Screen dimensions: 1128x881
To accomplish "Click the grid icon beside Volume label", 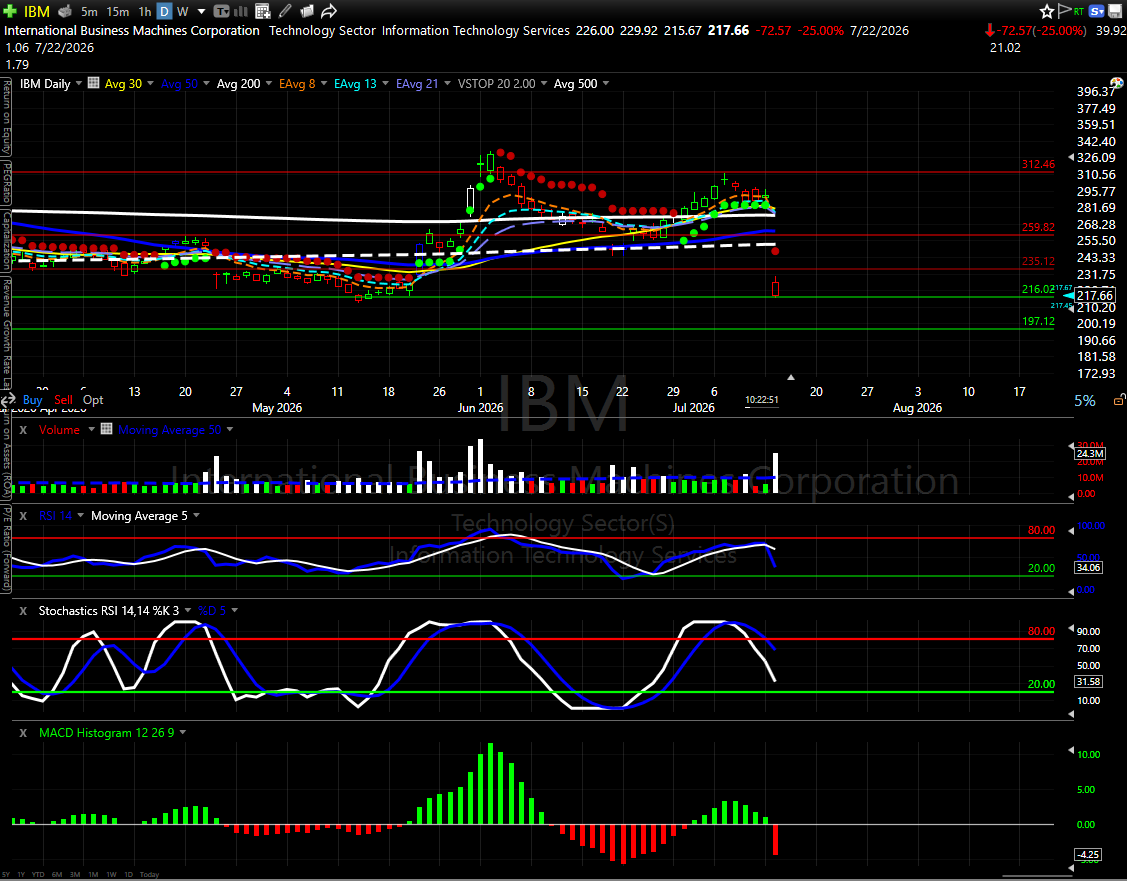I will [x=106, y=429].
